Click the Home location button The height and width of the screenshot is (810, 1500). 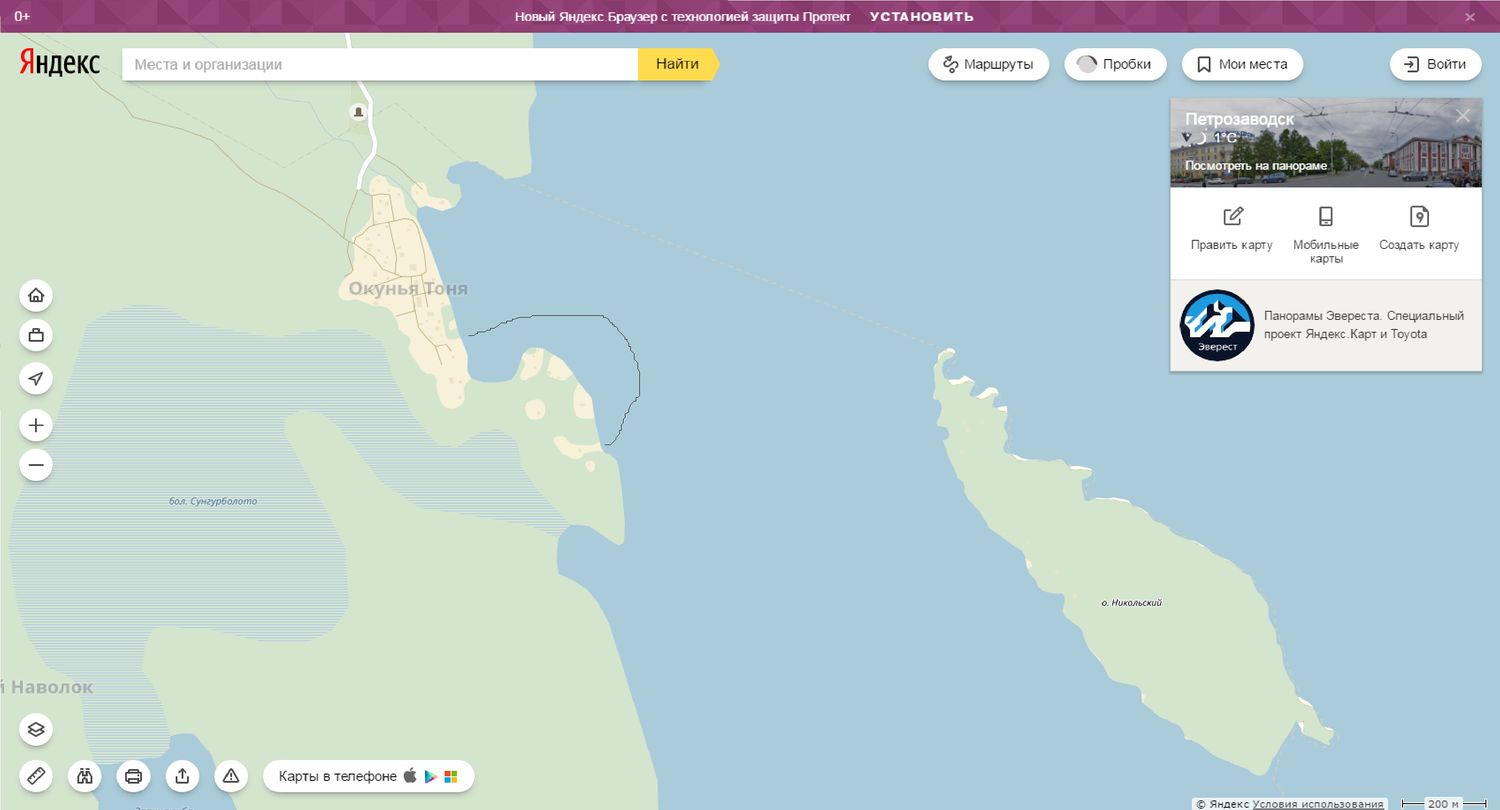tap(36, 295)
